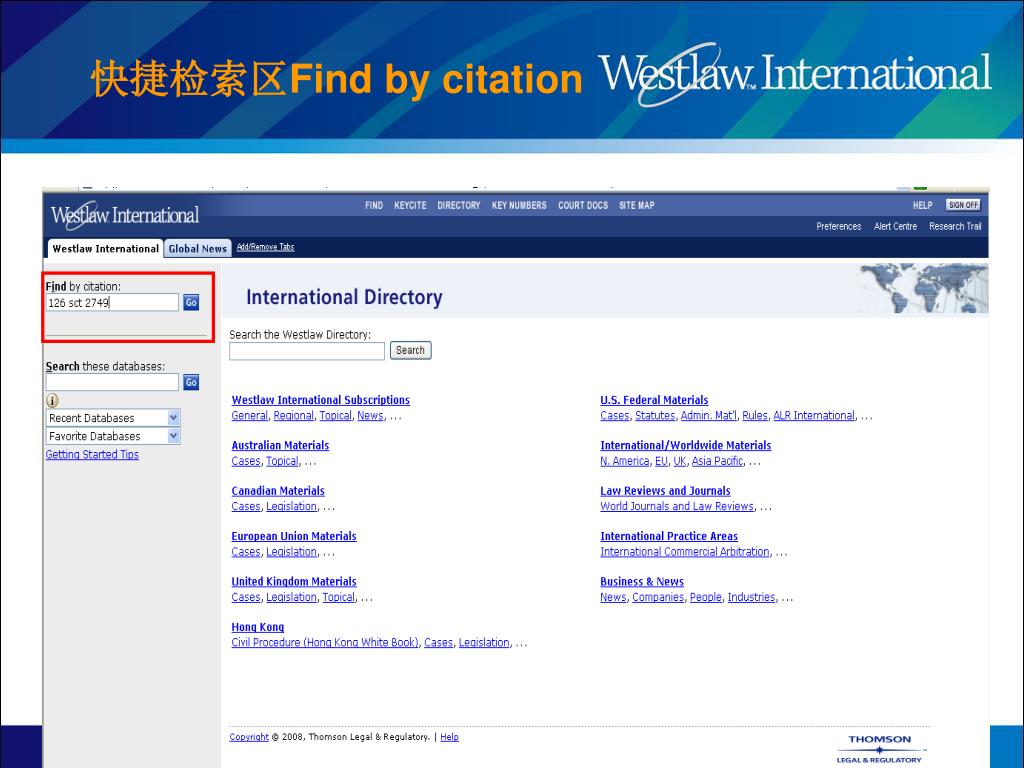Open International/Worldwide Materials link

[686, 445]
